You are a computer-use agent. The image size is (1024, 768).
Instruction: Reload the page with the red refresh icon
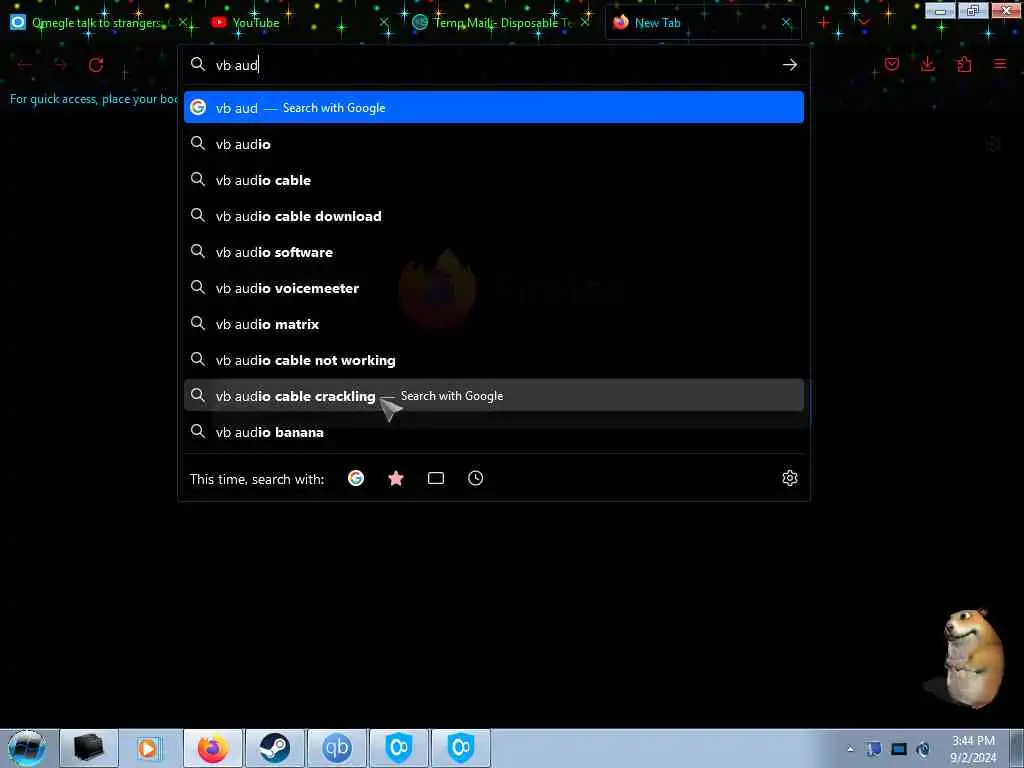tap(96, 65)
